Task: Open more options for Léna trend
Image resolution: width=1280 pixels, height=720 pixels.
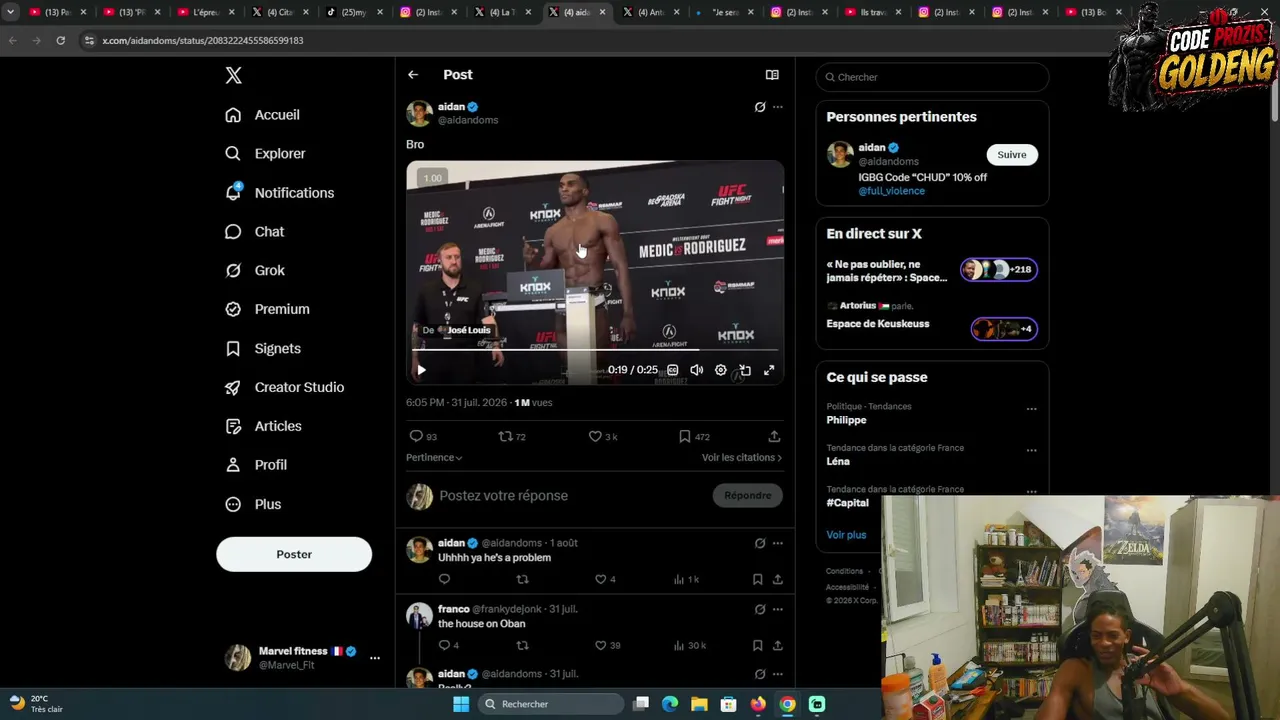Action: [x=1031, y=450]
